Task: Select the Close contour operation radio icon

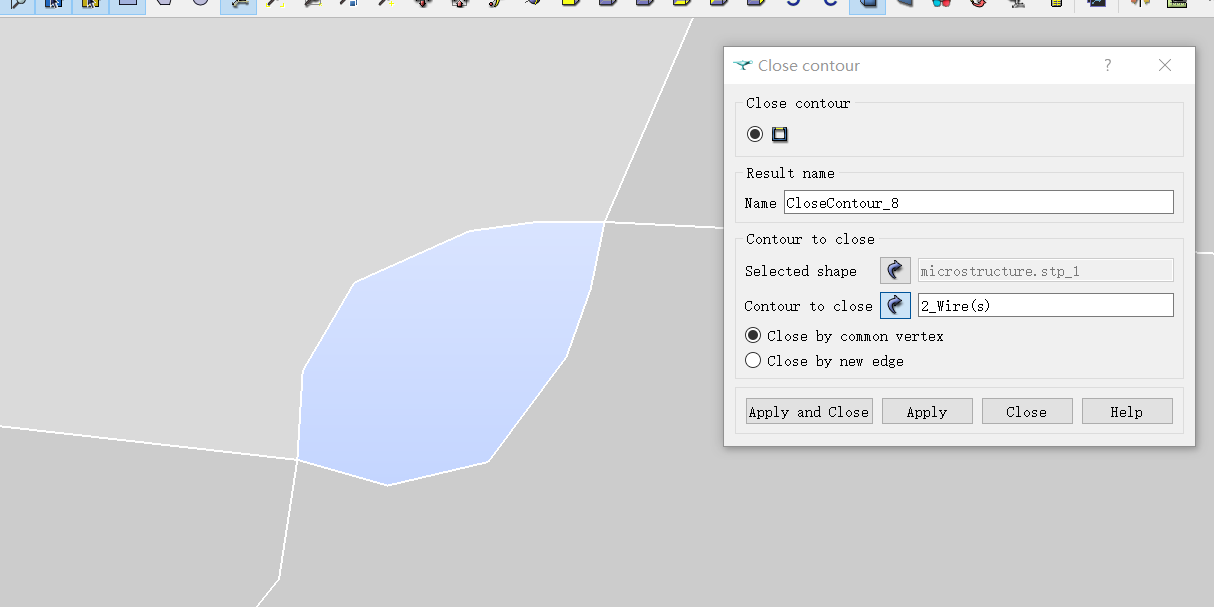Action: pos(755,134)
